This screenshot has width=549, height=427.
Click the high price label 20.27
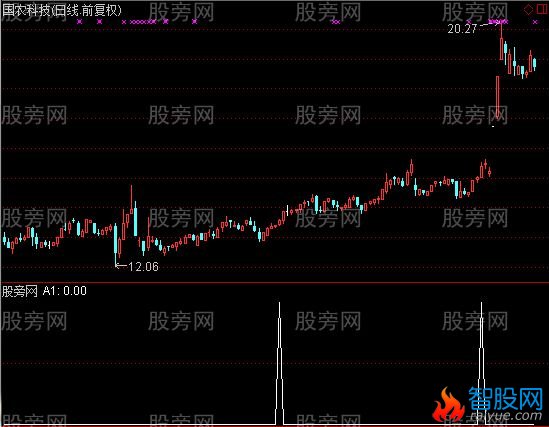click(462, 29)
